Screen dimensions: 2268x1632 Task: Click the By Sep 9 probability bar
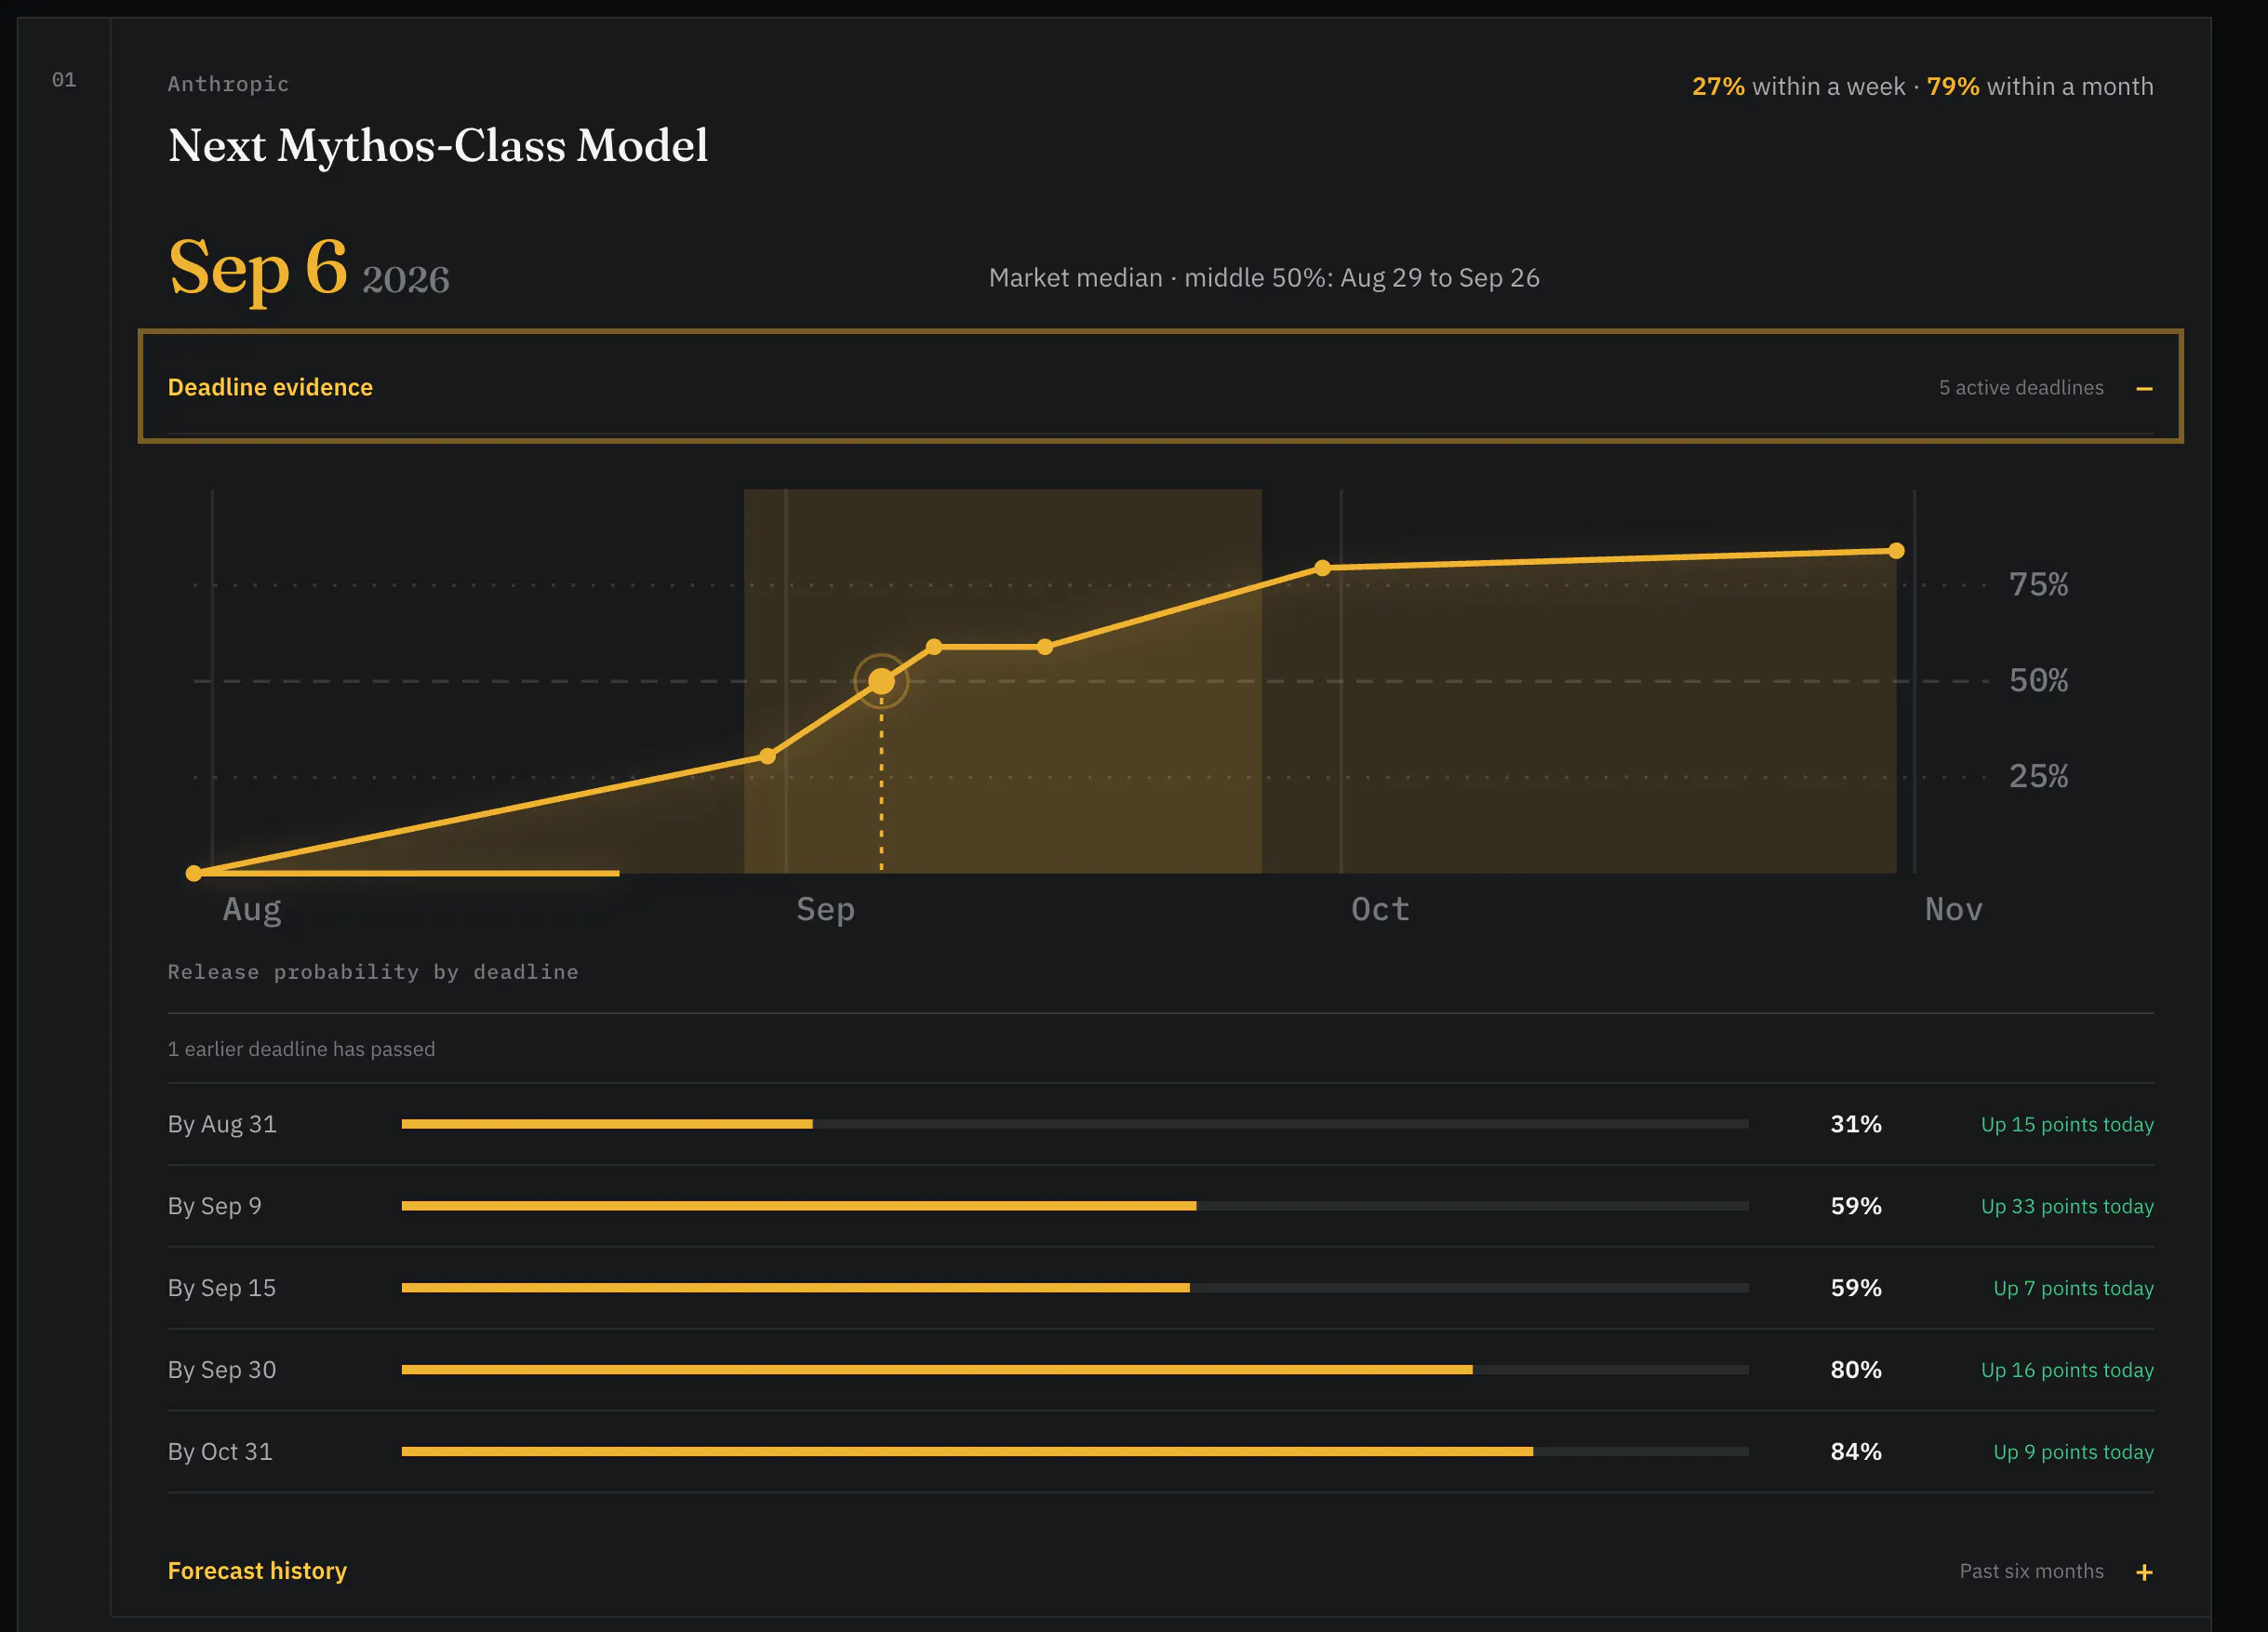(x=1075, y=1206)
